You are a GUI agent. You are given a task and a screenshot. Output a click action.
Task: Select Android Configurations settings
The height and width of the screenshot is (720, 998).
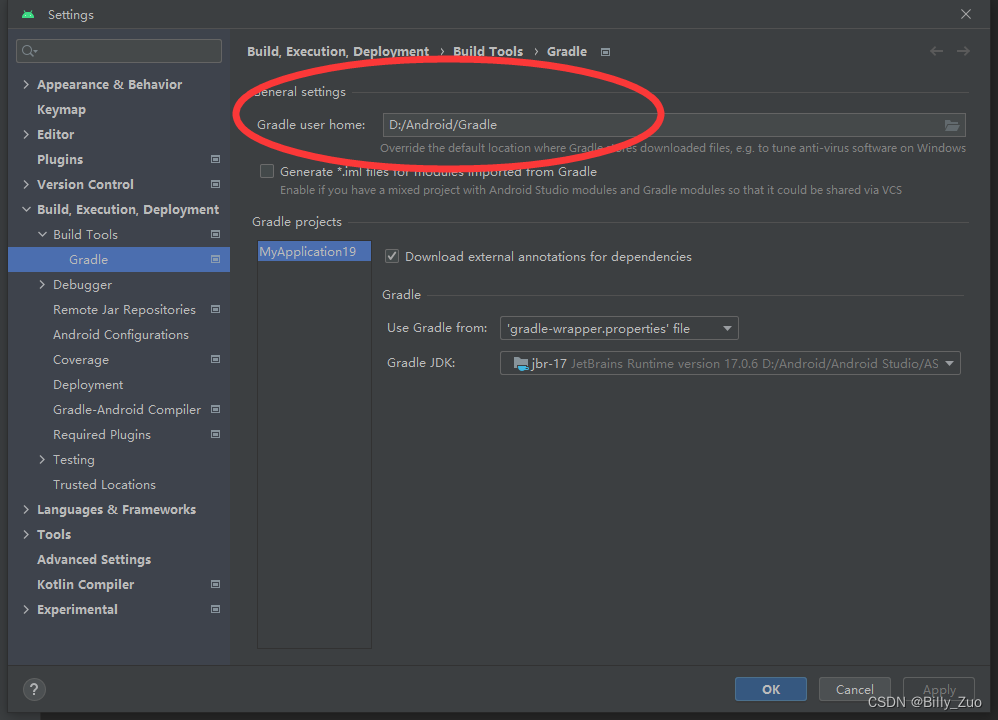click(x=121, y=334)
